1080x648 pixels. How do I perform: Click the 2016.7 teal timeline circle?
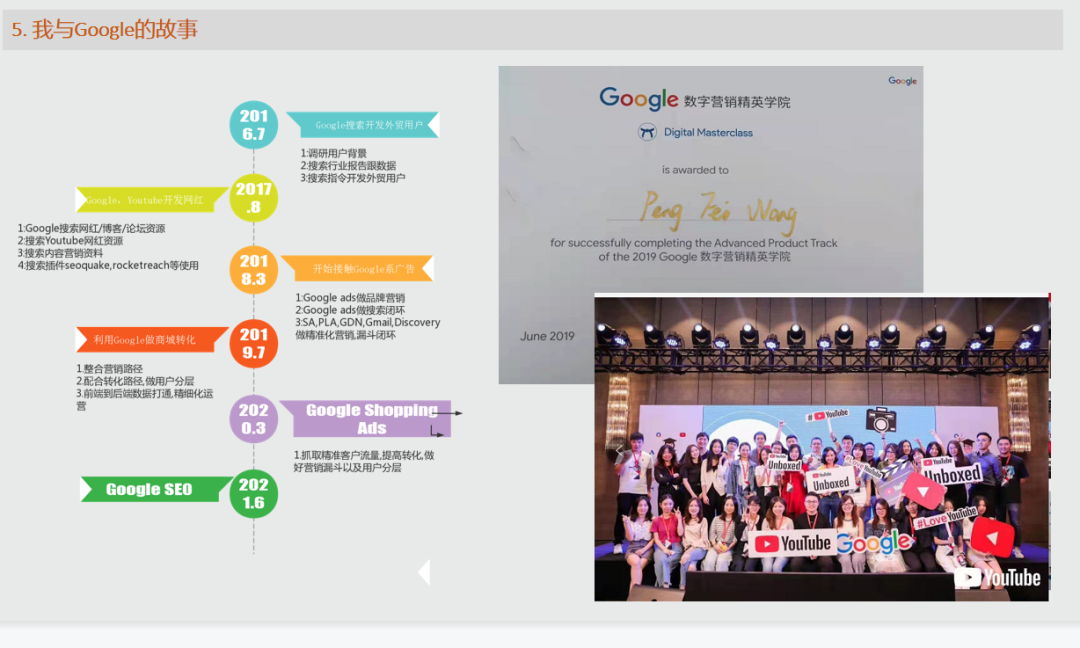click(253, 125)
